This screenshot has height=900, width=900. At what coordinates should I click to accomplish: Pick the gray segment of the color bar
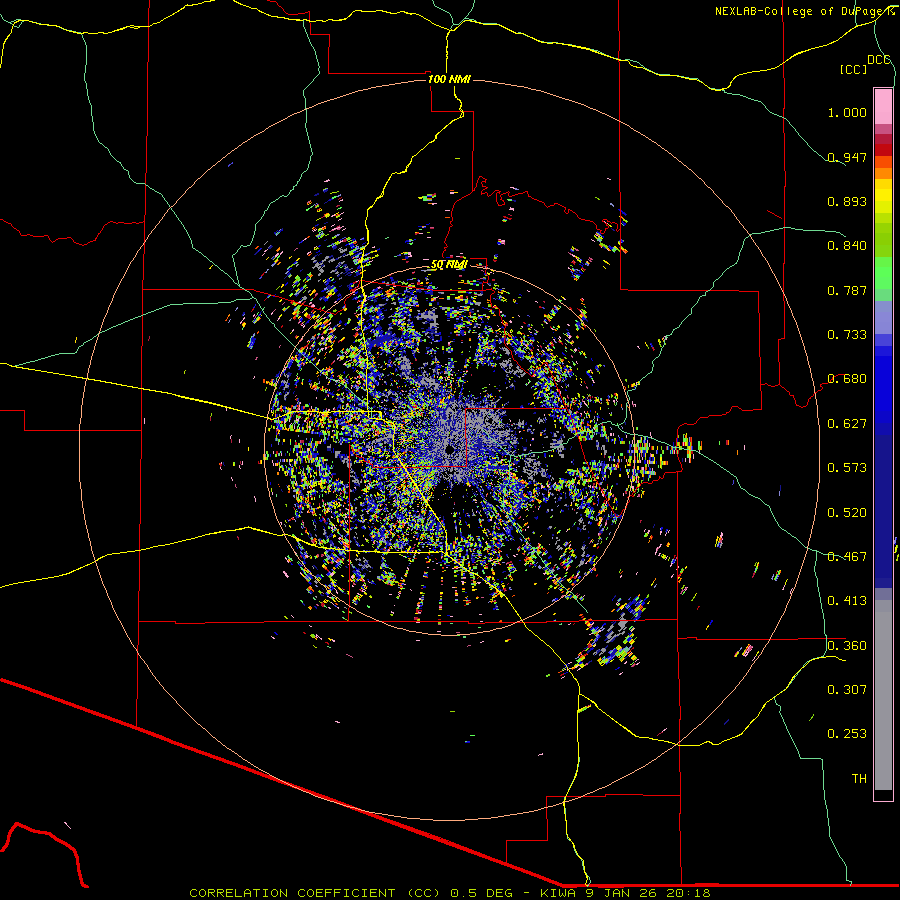[x=883, y=695]
